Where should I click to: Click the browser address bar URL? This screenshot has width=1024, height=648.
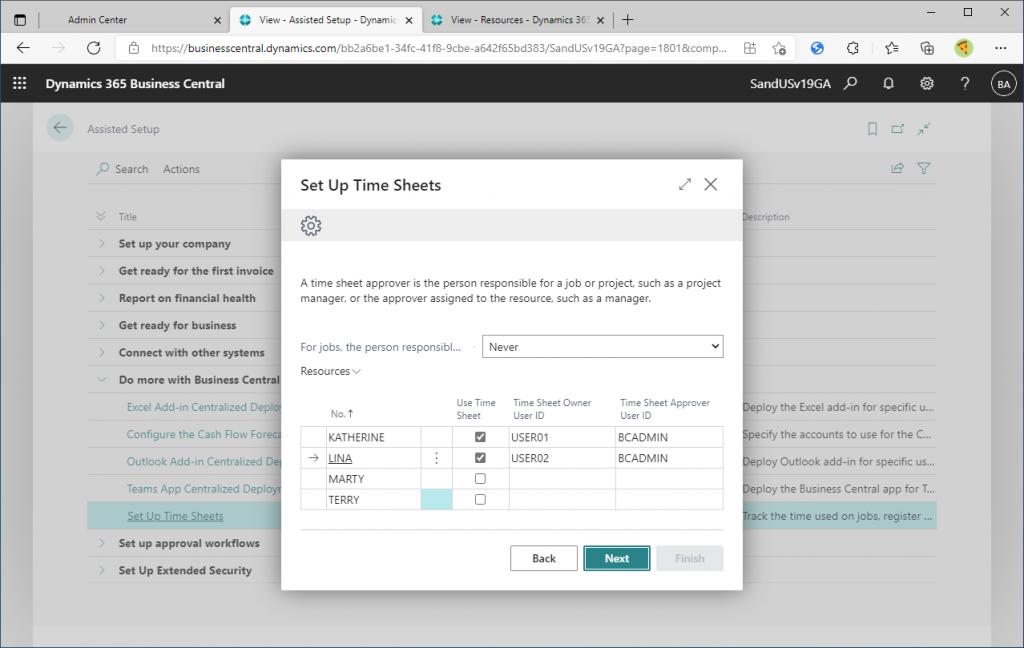point(438,48)
